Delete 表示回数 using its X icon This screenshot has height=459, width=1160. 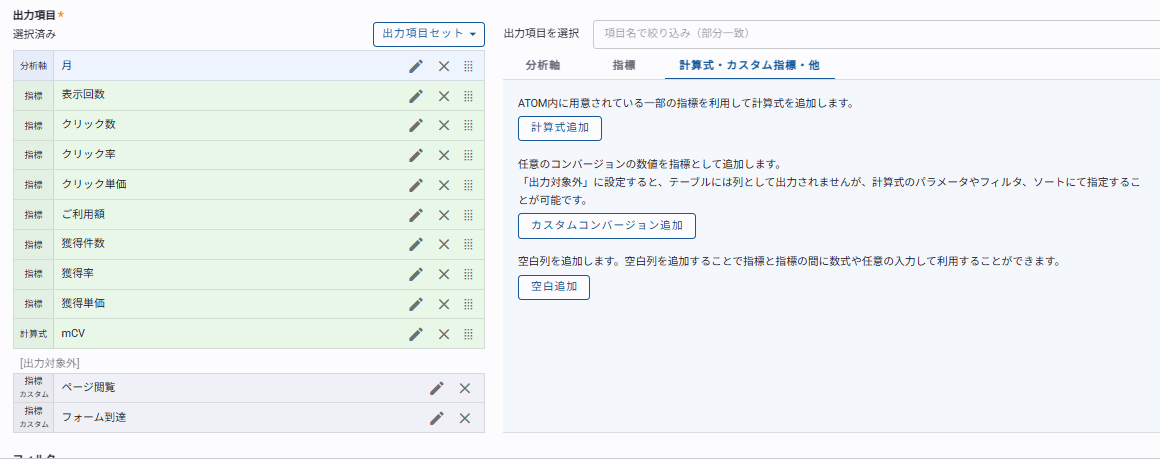444,96
